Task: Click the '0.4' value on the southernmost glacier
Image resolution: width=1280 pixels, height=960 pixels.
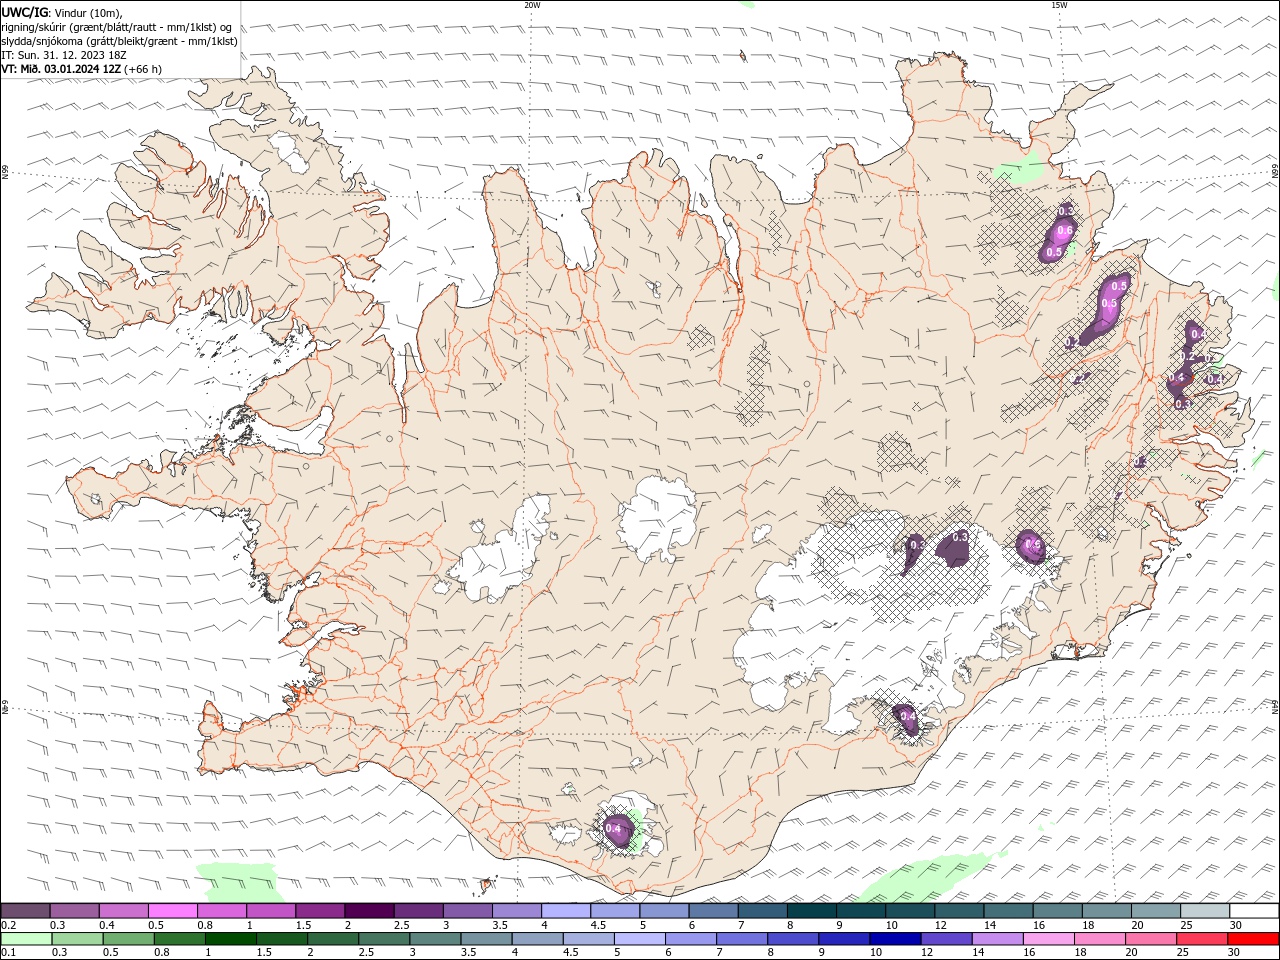Action: [x=614, y=828]
